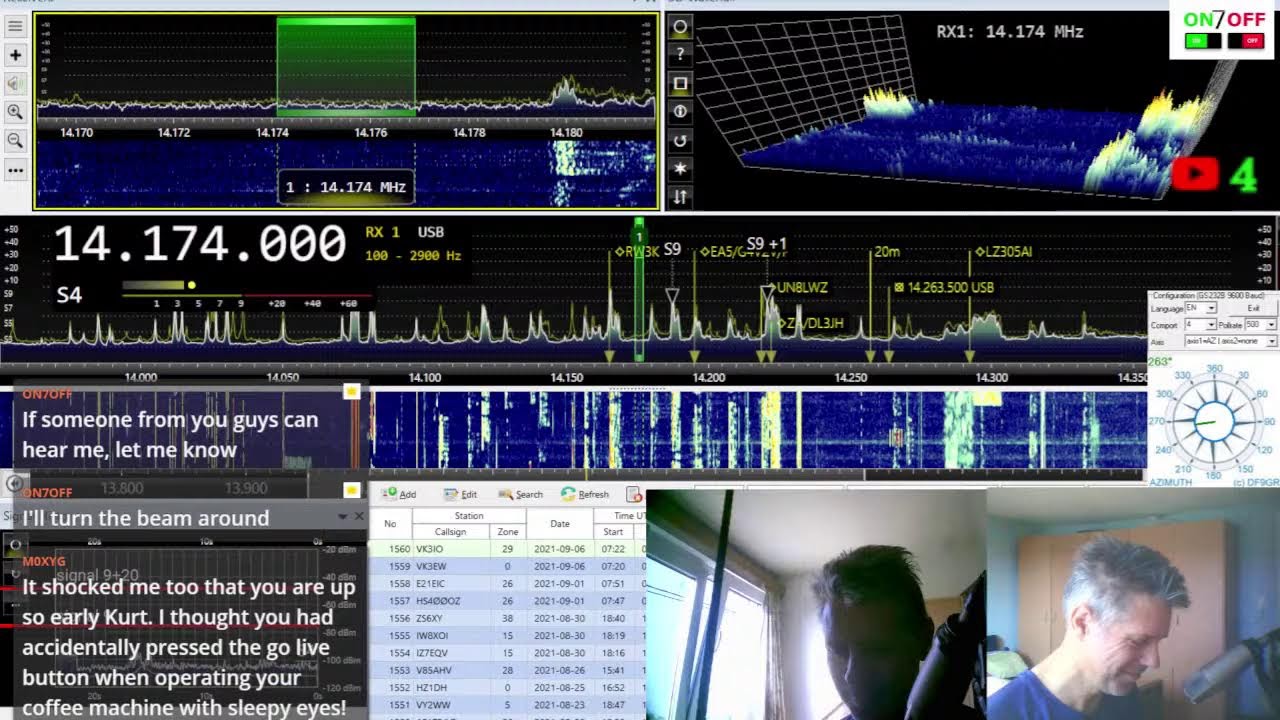
Task: Click the Exit button in Configuration
Action: (x=1253, y=309)
